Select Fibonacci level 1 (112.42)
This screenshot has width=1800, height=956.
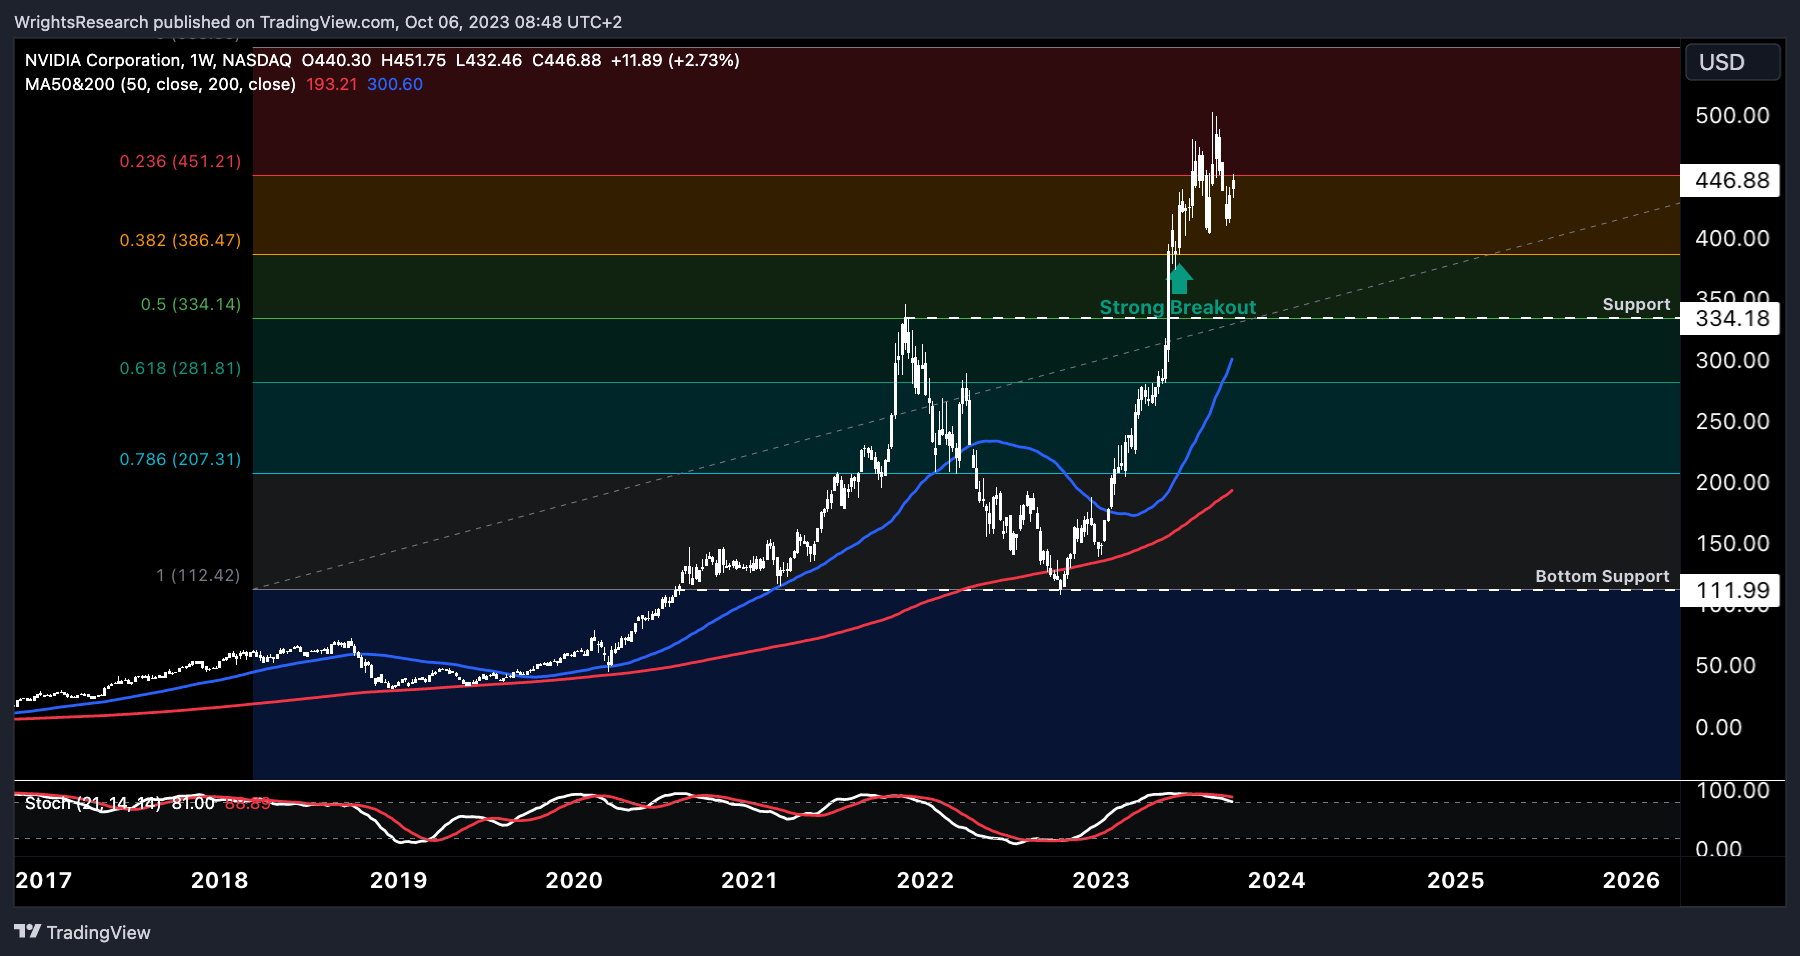pos(198,575)
